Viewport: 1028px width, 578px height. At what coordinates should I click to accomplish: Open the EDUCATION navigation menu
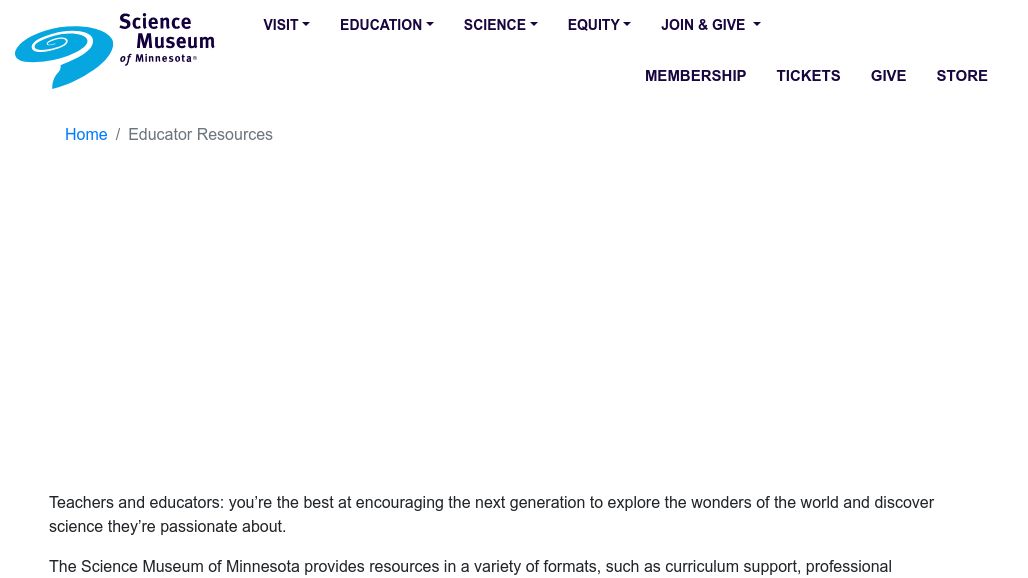click(x=386, y=25)
